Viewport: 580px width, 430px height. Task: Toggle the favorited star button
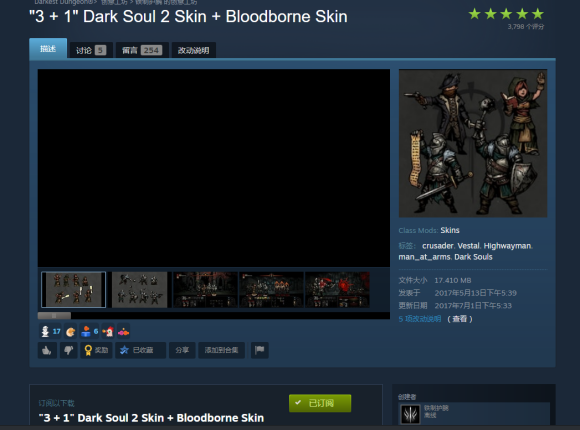[x=140, y=350]
